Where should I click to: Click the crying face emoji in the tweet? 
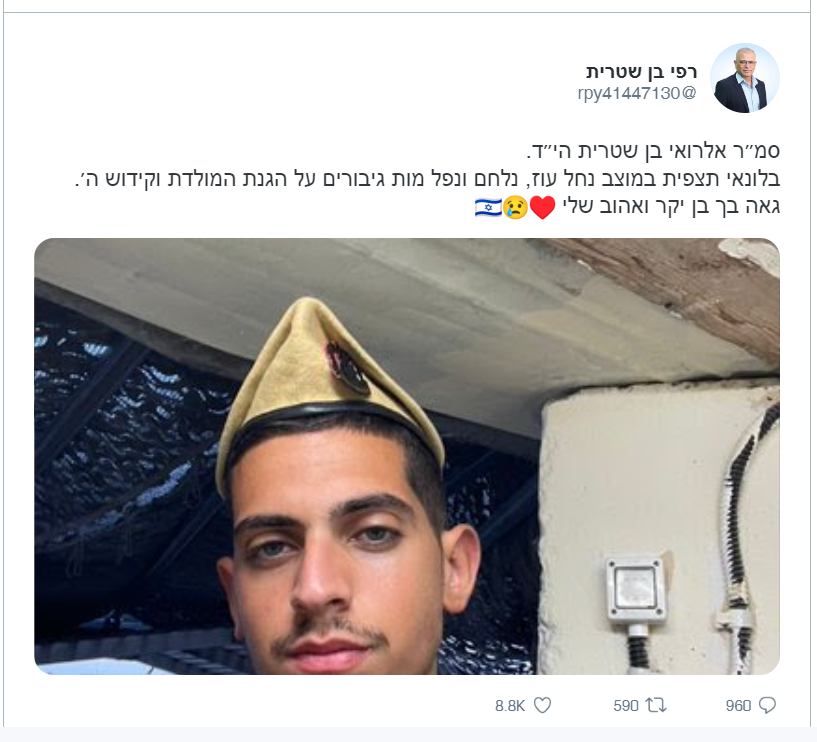tap(515, 207)
